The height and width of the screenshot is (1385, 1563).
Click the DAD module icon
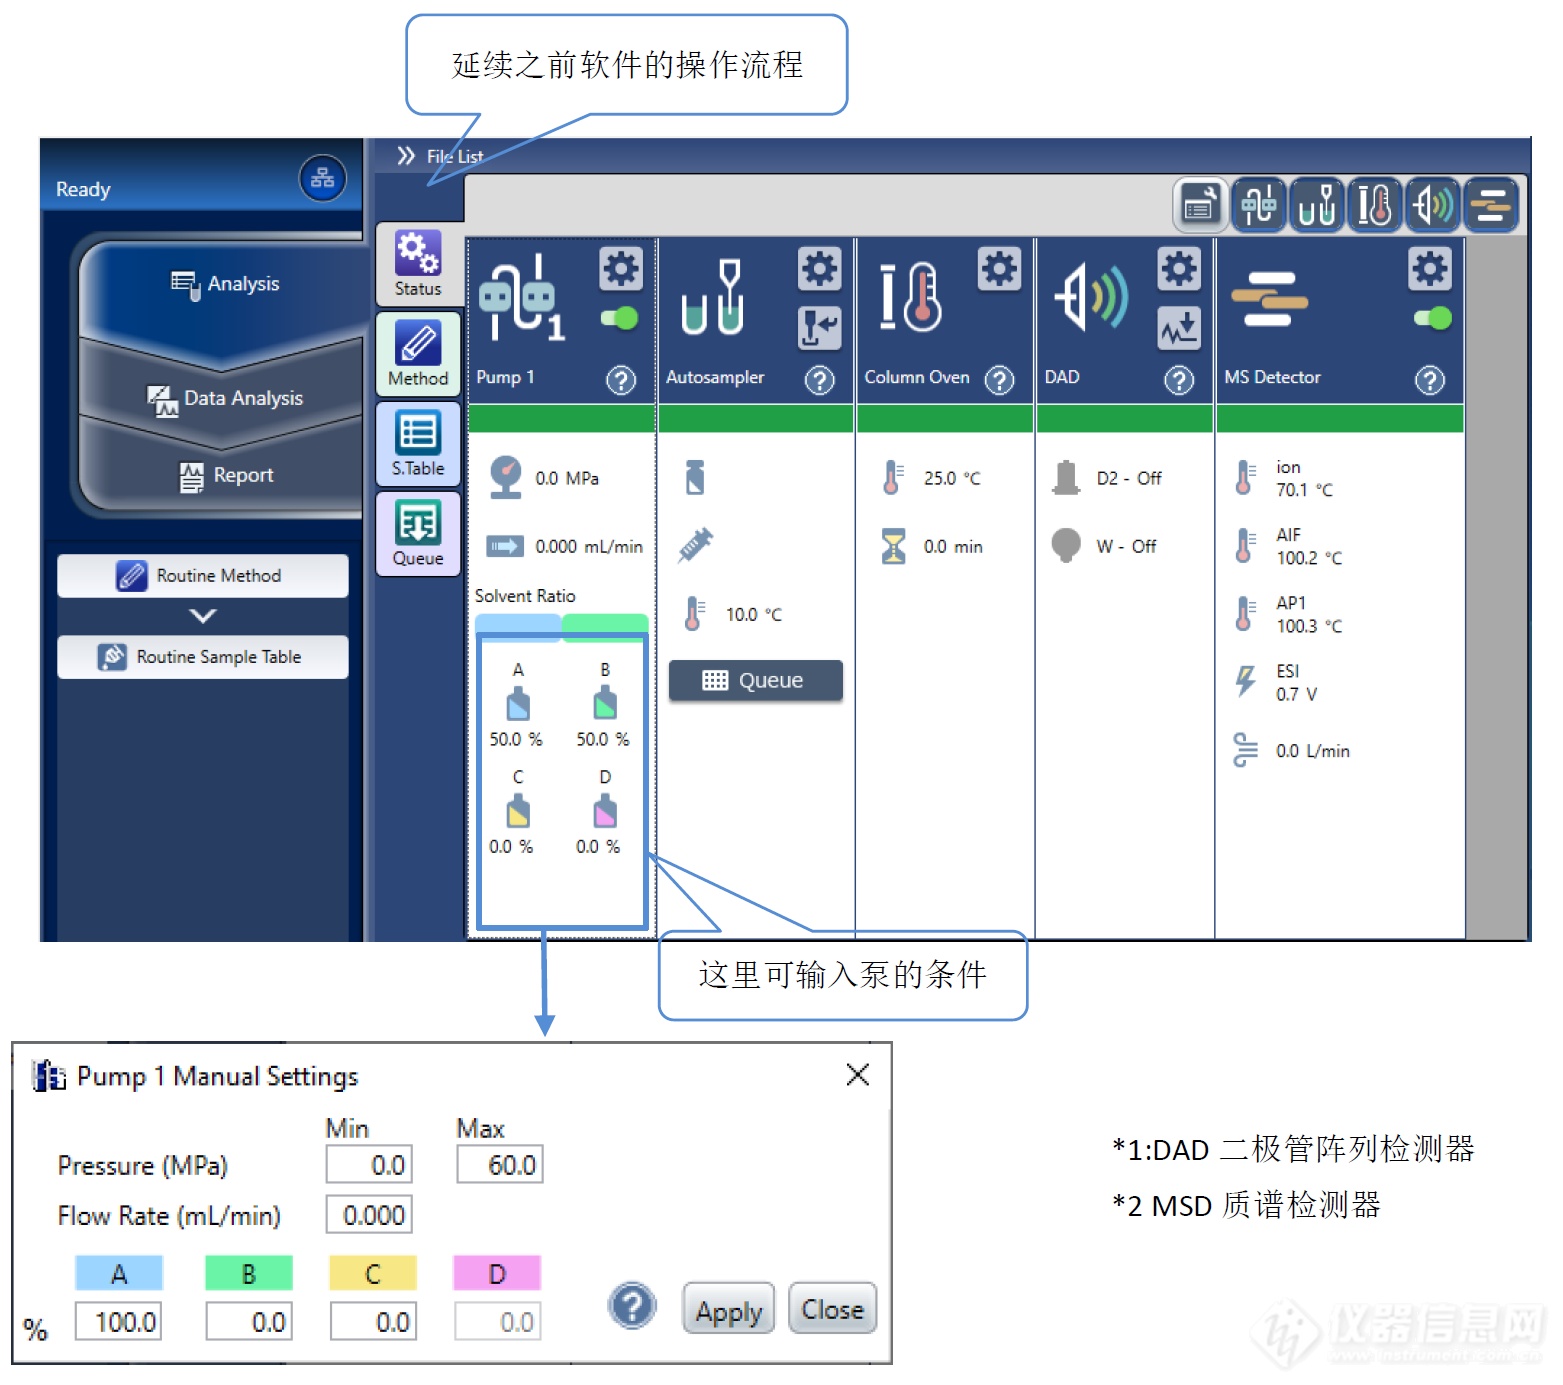1091,297
